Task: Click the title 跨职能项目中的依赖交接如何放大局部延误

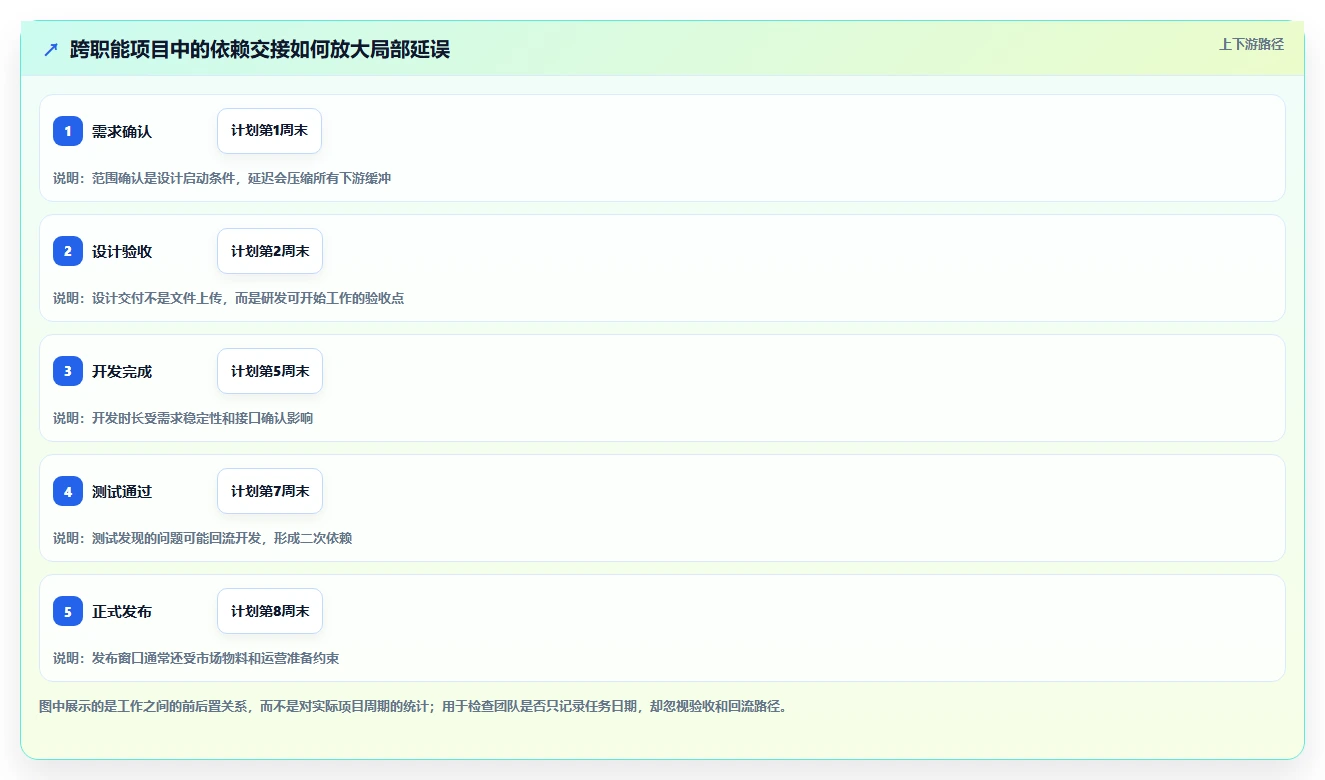Action: tap(260, 50)
